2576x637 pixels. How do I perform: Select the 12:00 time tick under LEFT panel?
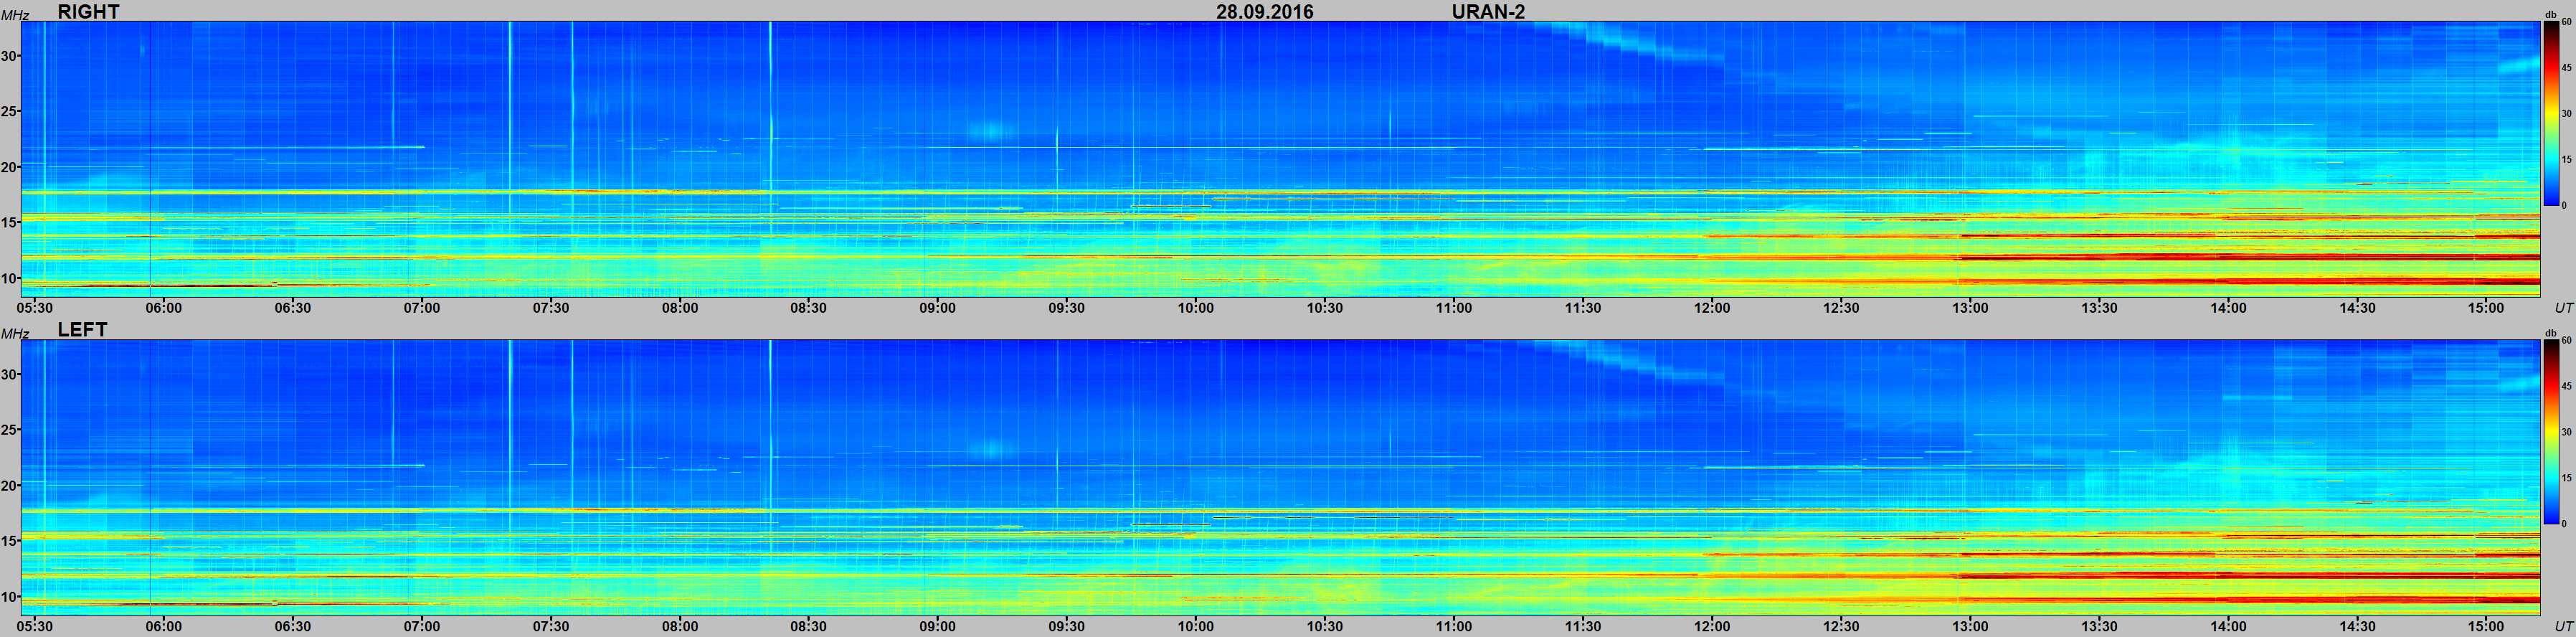click(1712, 626)
